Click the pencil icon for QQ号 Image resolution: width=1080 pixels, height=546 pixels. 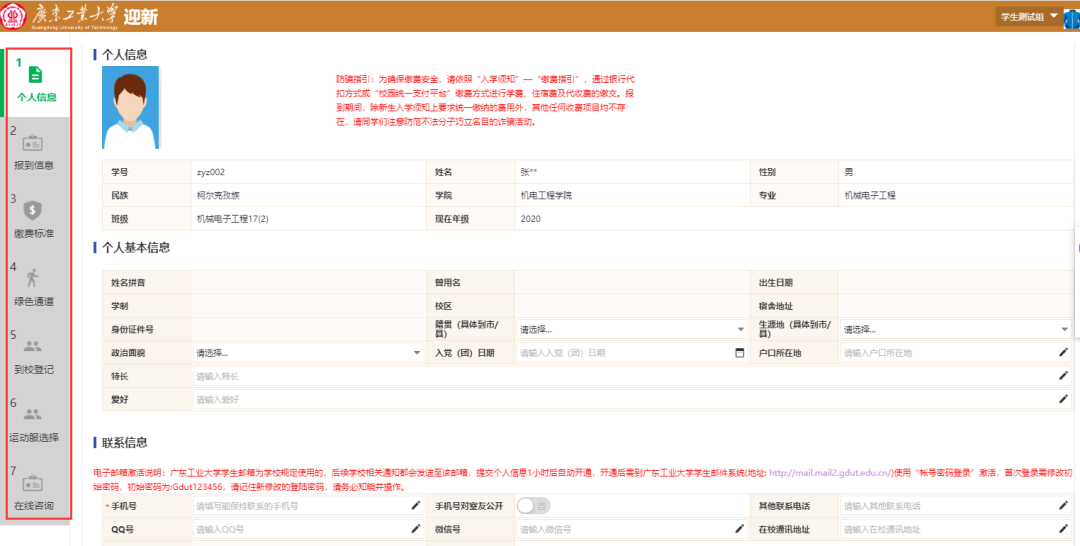(415, 529)
